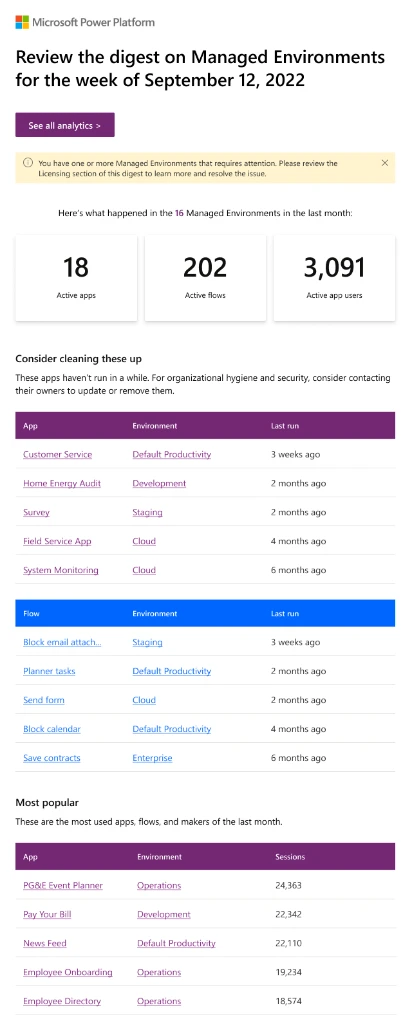This screenshot has height=1024, width=412.
Task: Open the System Monitoring app link
Action: click(x=61, y=570)
